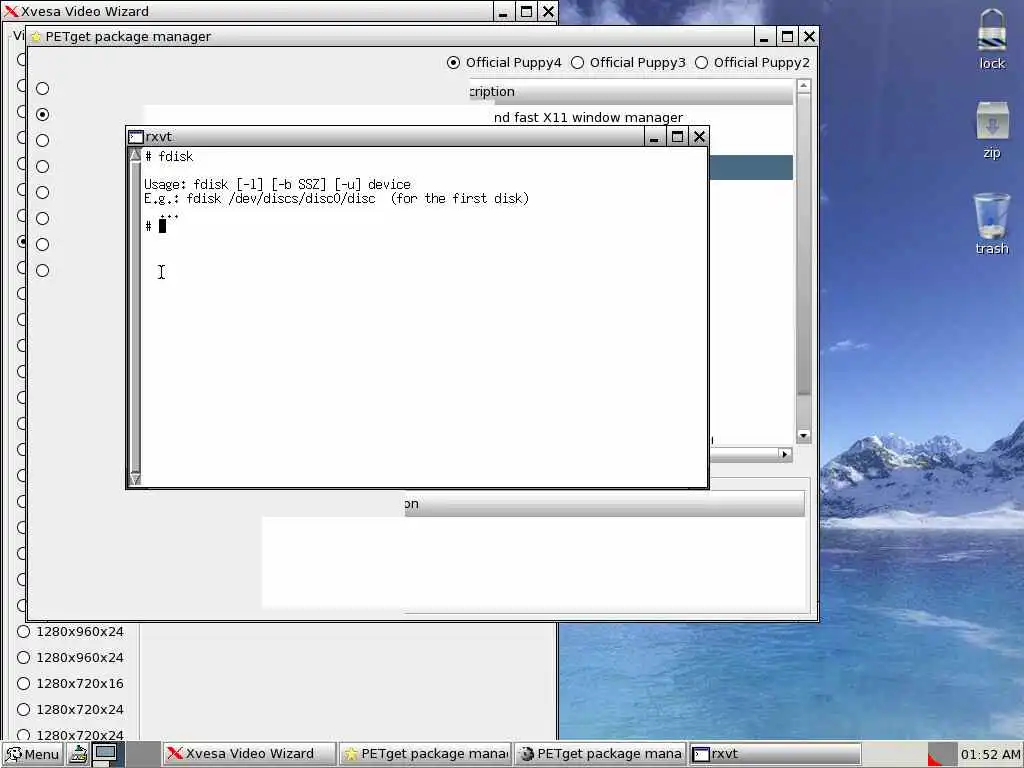Viewport: 1024px width, 768px height.
Task: Click rxvt scrollbar down arrow
Action: (x=135, y=479)
